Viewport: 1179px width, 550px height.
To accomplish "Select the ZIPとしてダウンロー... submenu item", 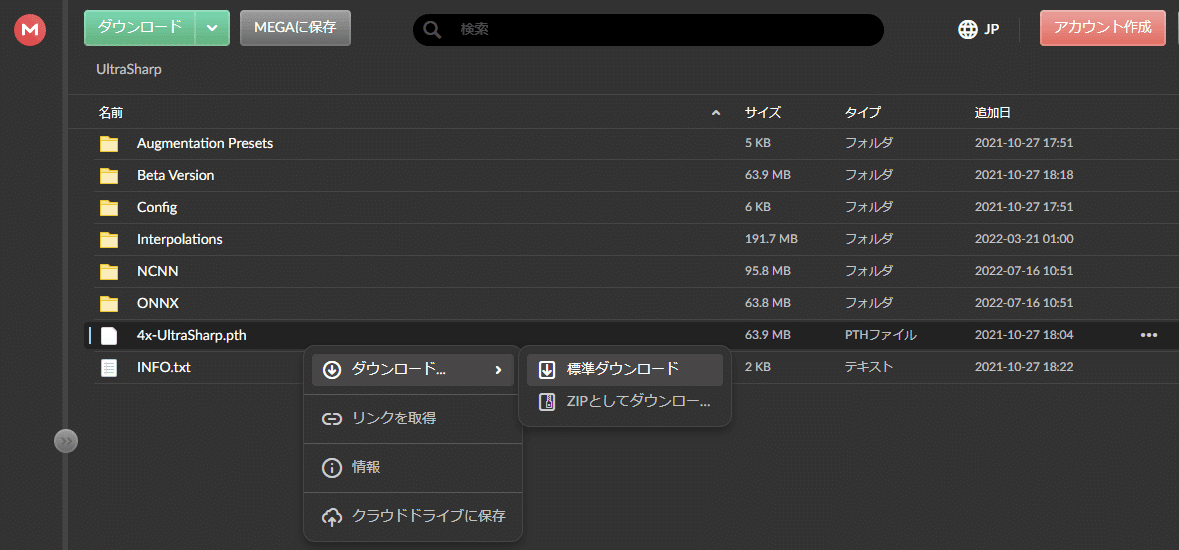I will tap(625, 402).
